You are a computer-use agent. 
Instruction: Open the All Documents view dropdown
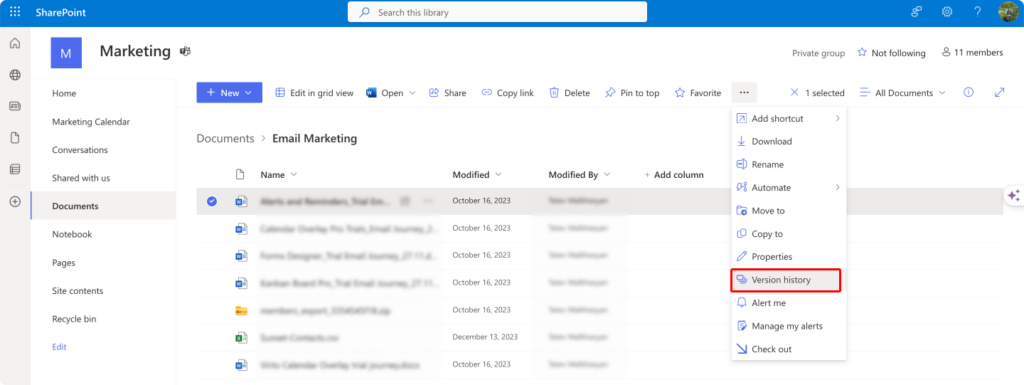click(903, 93)
